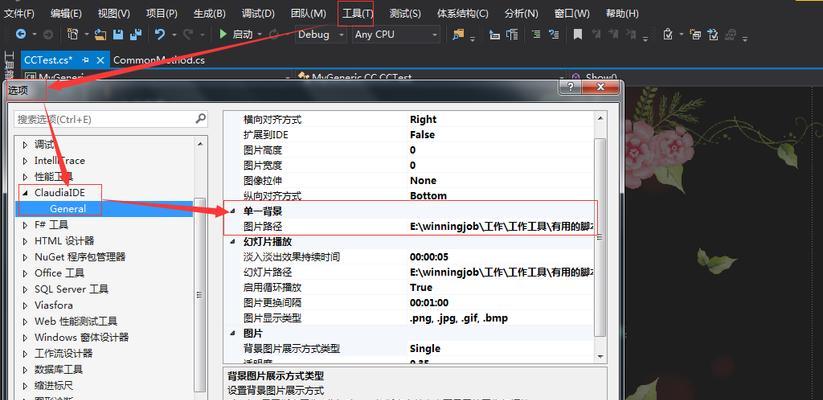
Task: Click the 扩展到IDE value False
Action: [422, 135]
